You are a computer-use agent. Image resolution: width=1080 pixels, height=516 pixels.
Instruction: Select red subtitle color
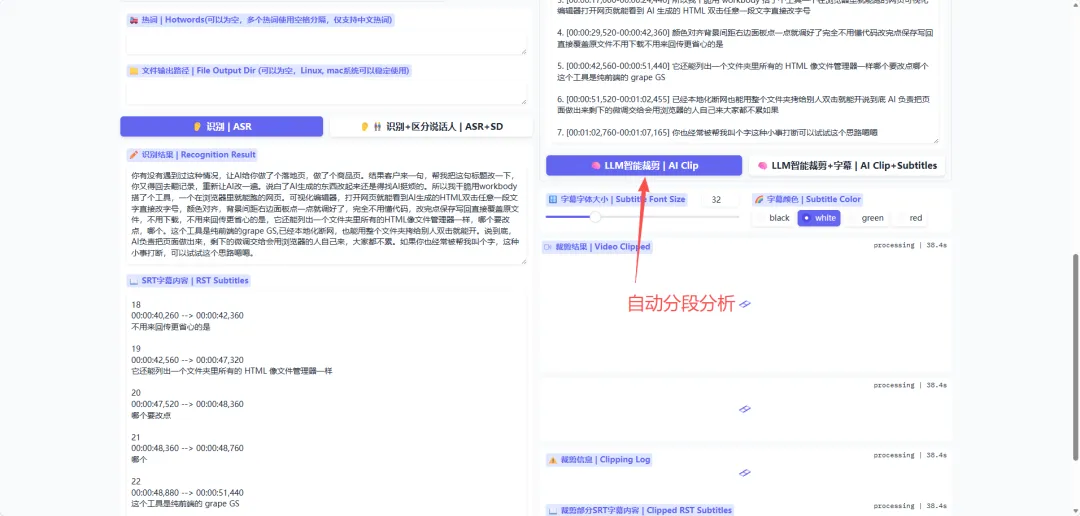(909, 218)
